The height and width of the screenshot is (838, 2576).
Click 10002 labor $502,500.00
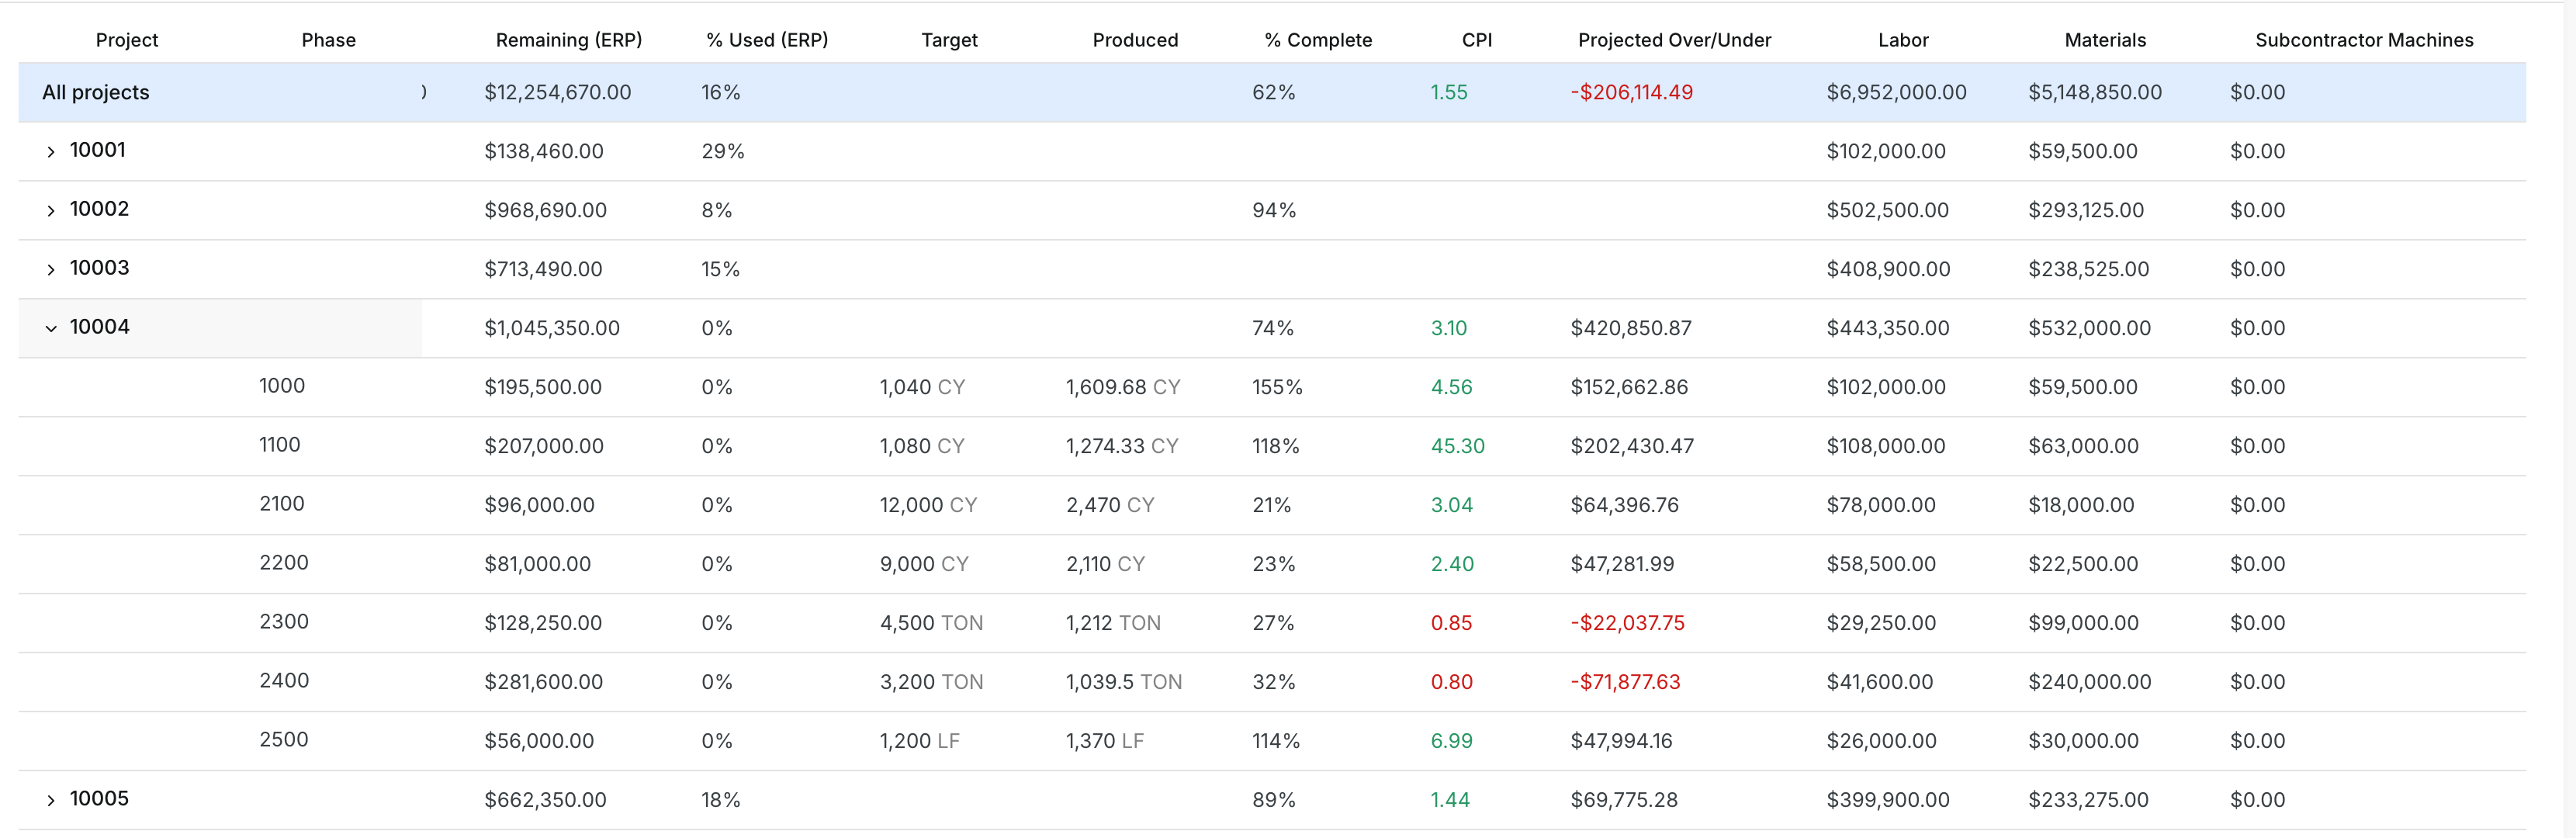pyautogui.click(x=1887, y=210)
